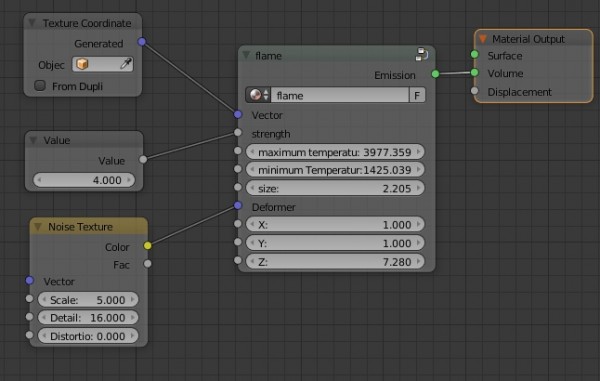Screen dimensions: 600x381
Task: Click the cube object icon in Texture Coordinate
Action: 82,64
